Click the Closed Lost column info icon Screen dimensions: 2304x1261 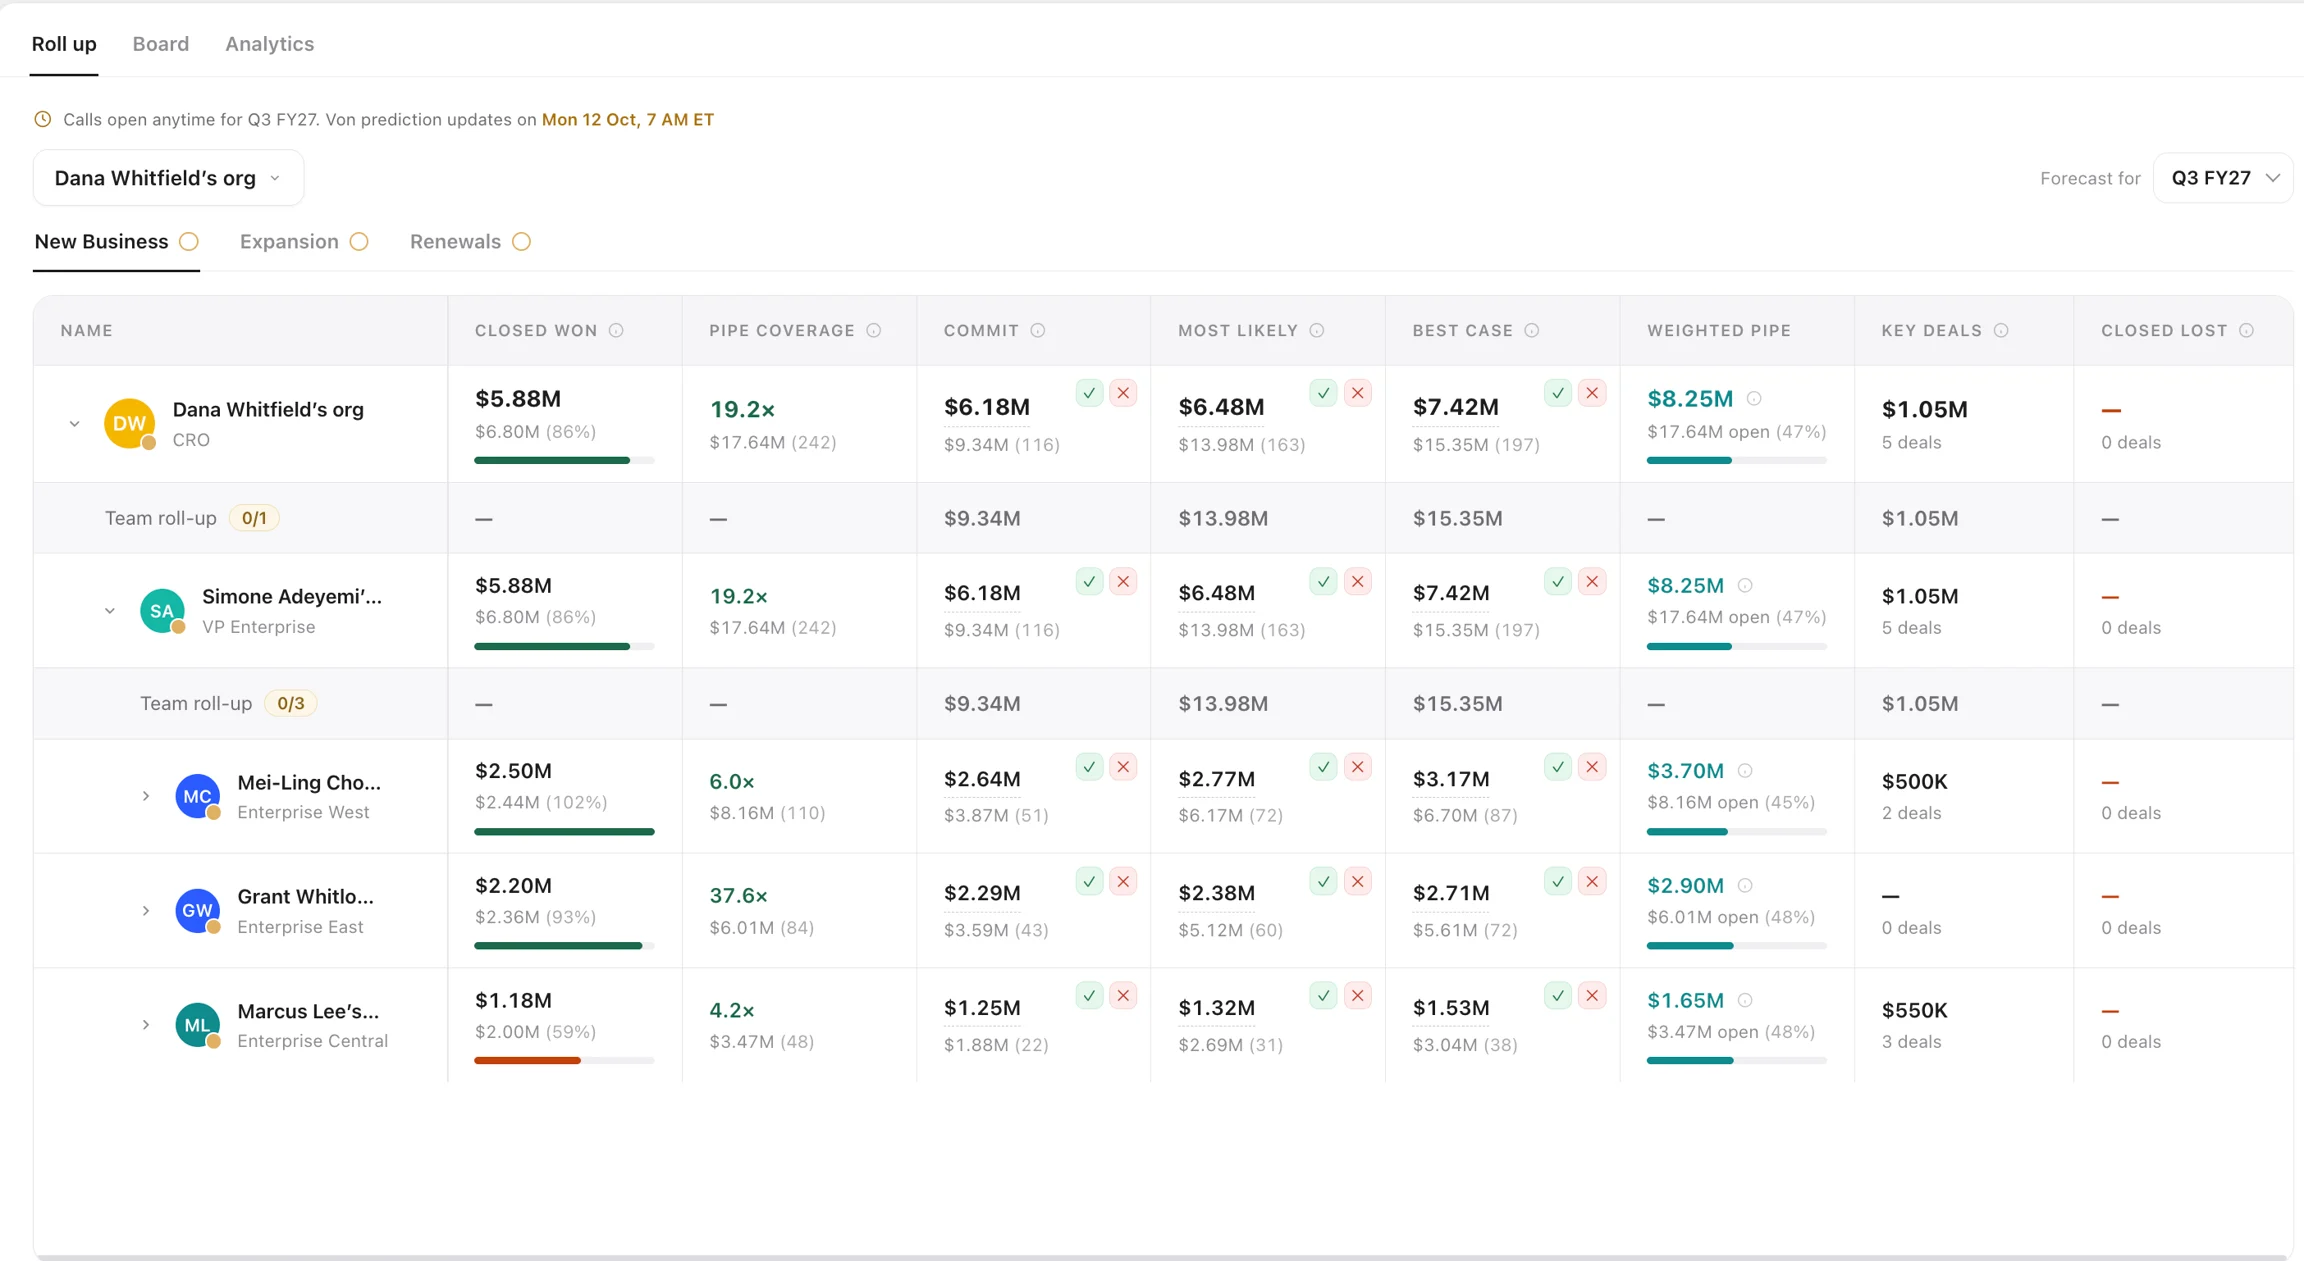pos(2247,331)
